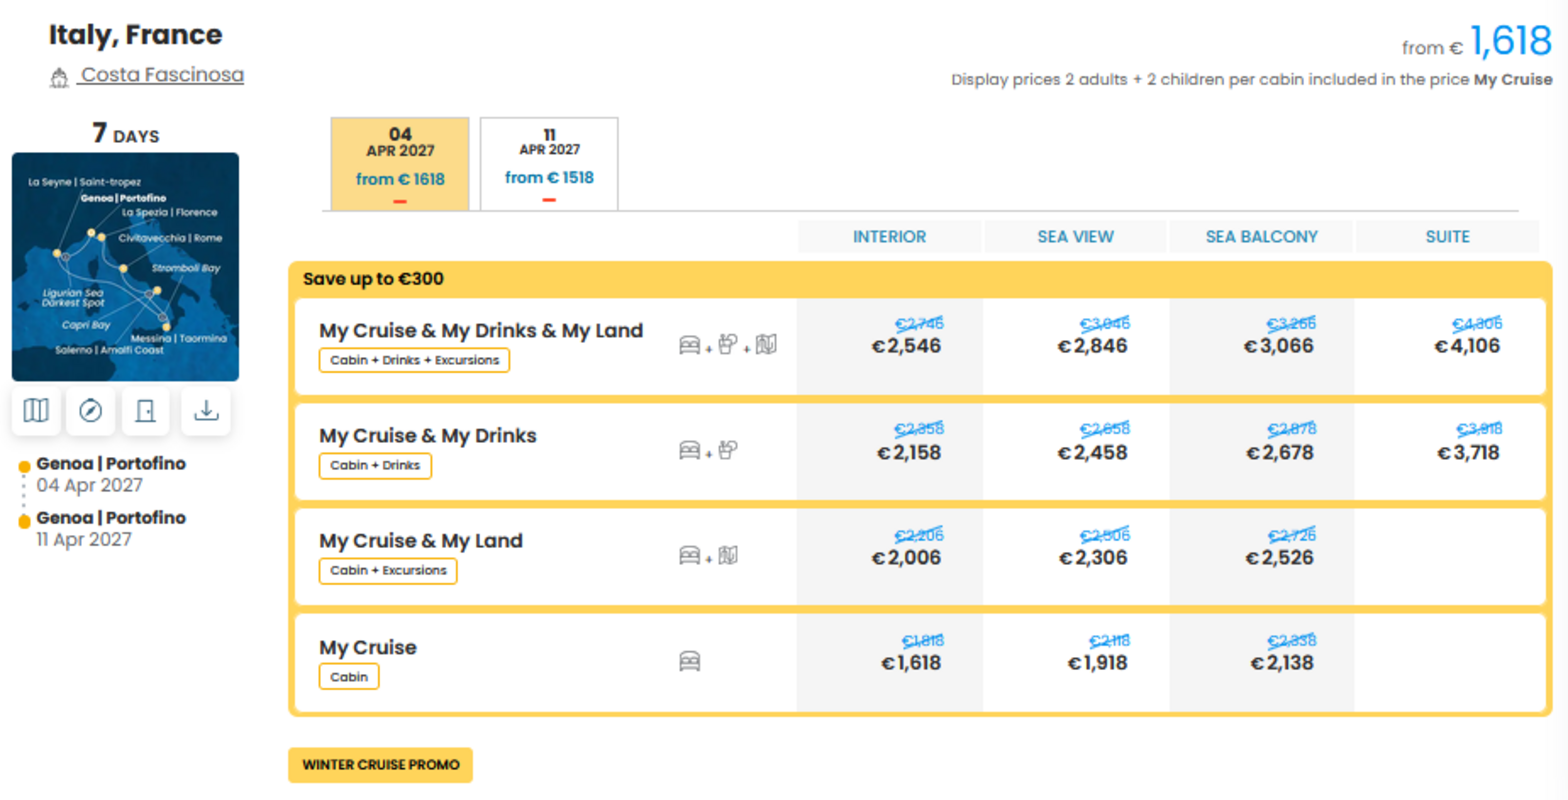Click the package icons for My Cruise & My Drinks
This screenshot has width=1568, height=800.
point(709,451)
